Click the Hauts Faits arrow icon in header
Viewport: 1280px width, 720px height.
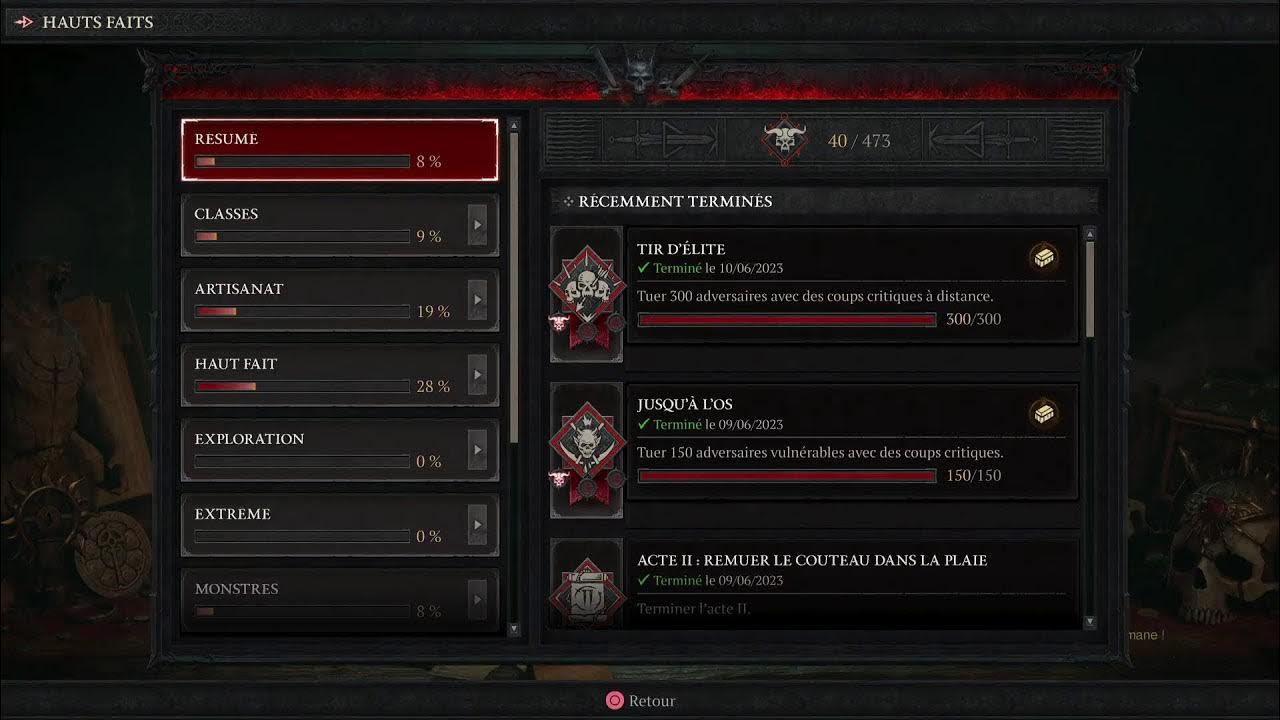pyautogui.click(x=25, y=22)
